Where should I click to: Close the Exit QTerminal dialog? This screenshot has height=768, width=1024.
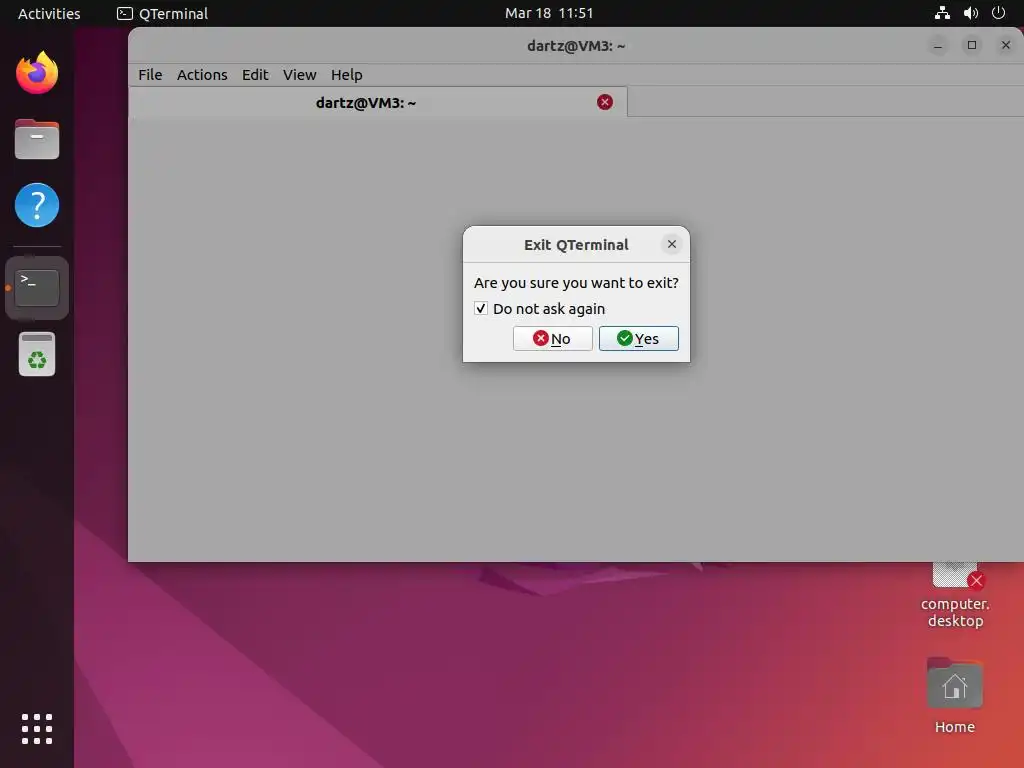[671, 244]
